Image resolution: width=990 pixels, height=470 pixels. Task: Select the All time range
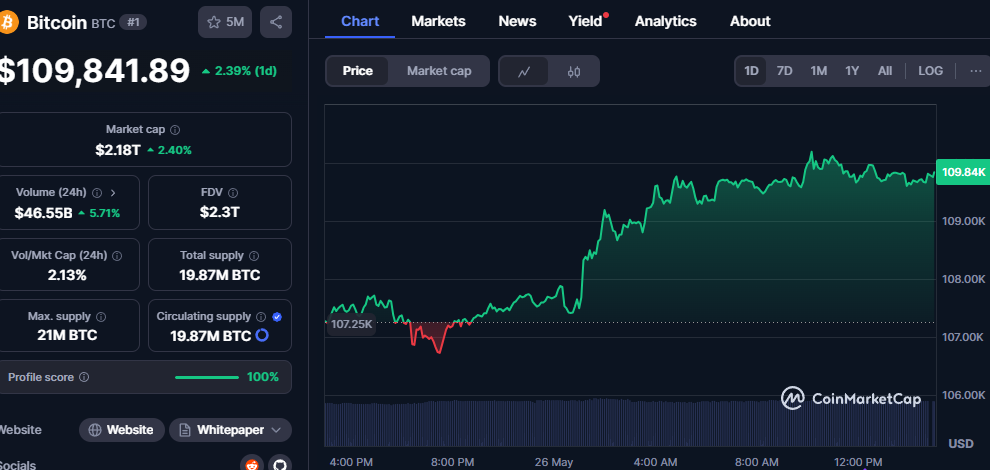click(885, 71)
